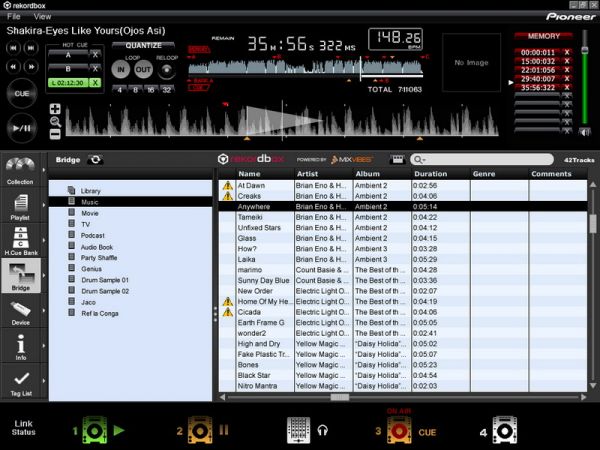Select the 8-beat loop button
The height and width of the screenshot is (450, 600).
[x=135, y=90]
